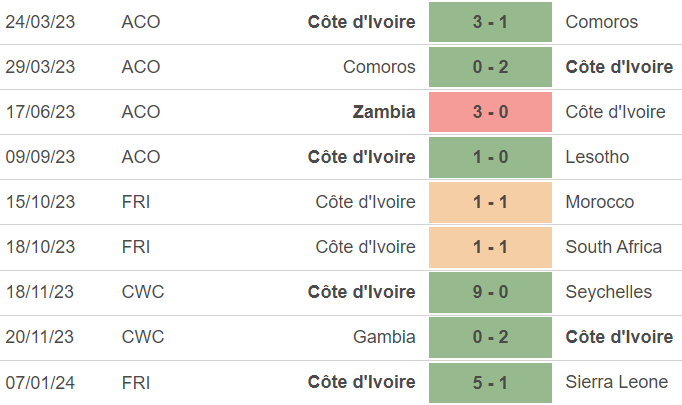
Task: Click the 5 - 1 score box
Action: click(490, 382)
